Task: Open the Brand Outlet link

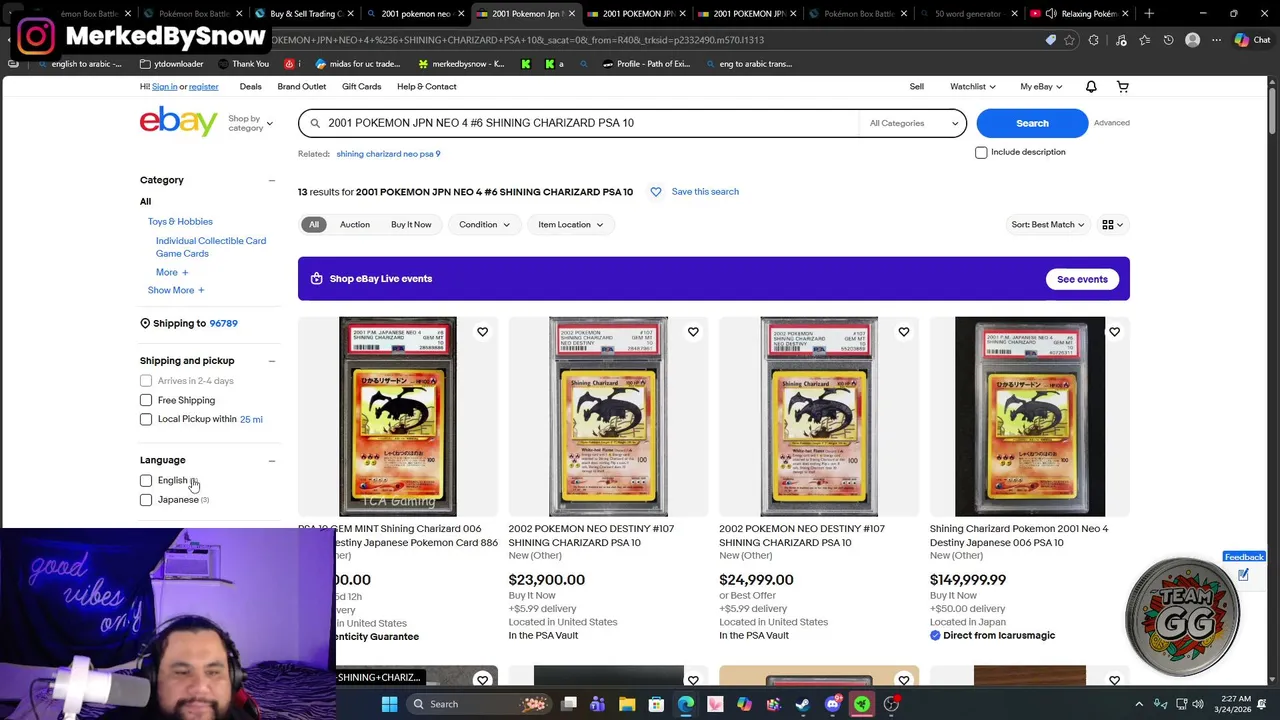Action: (302, 87)
